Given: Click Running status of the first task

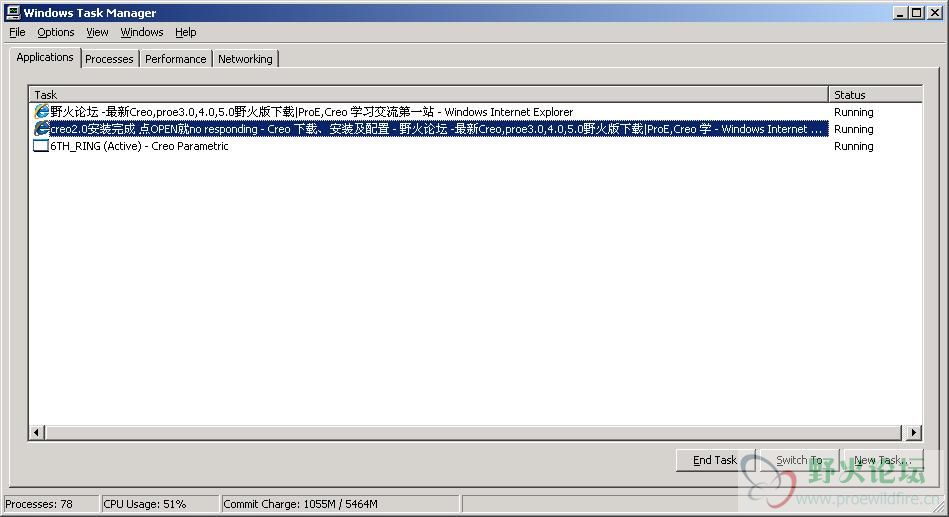Looking at the screenshot, I should point(853,112).
